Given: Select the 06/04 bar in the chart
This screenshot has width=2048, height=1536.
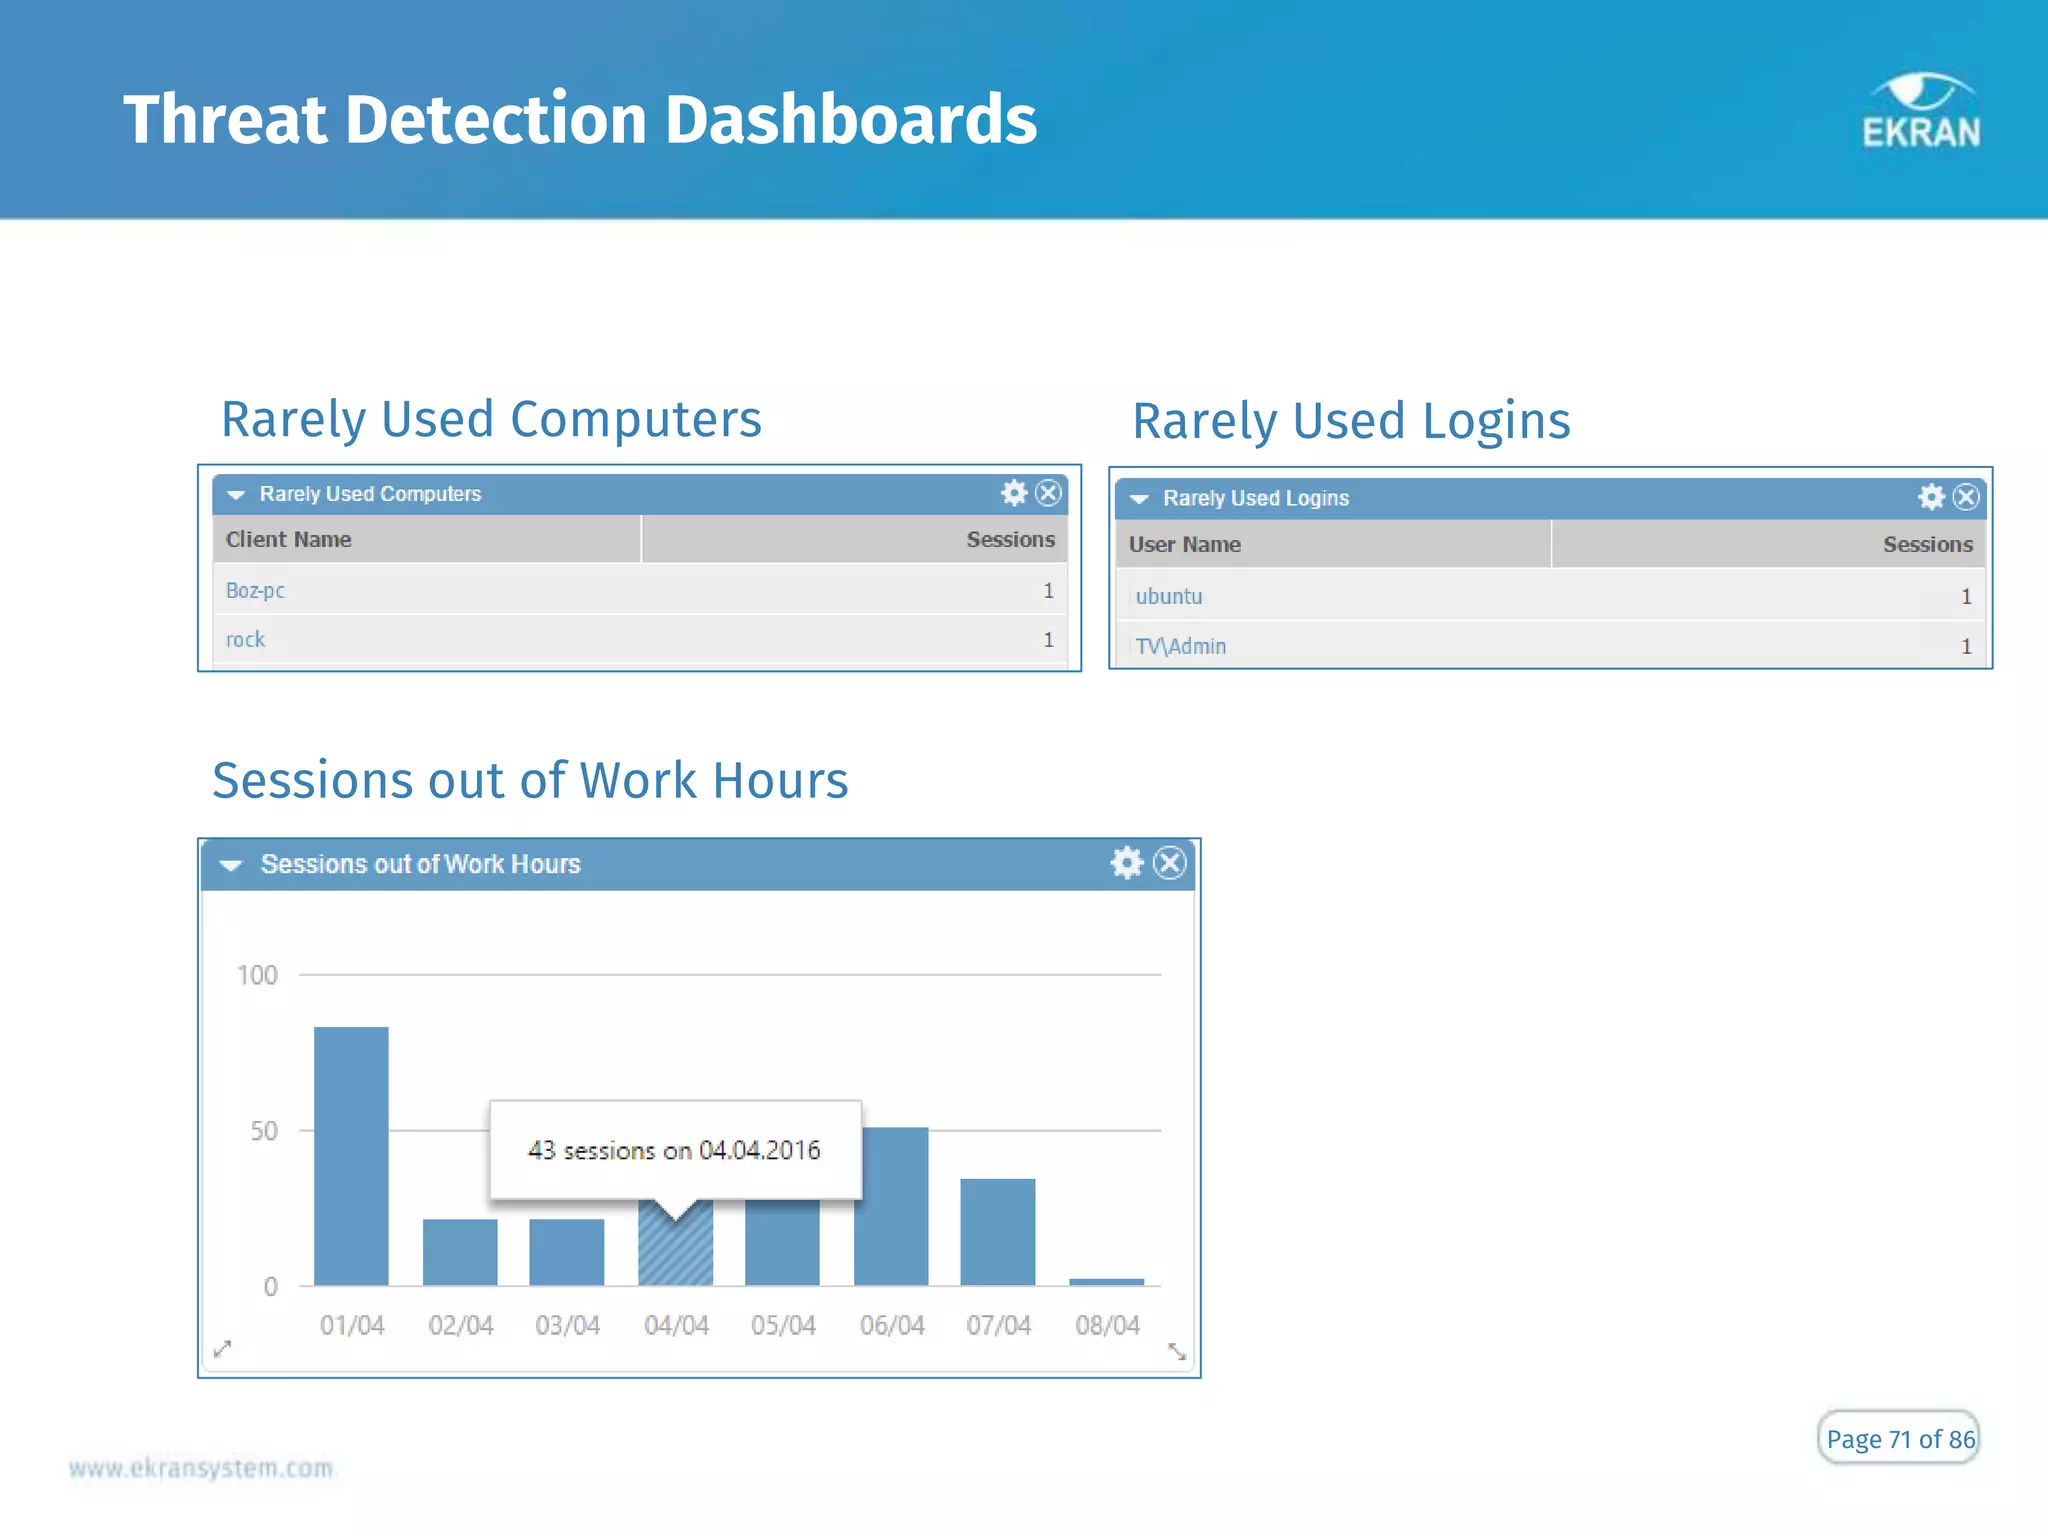Looking at the screenshot, I should (x=891, y=1206).
